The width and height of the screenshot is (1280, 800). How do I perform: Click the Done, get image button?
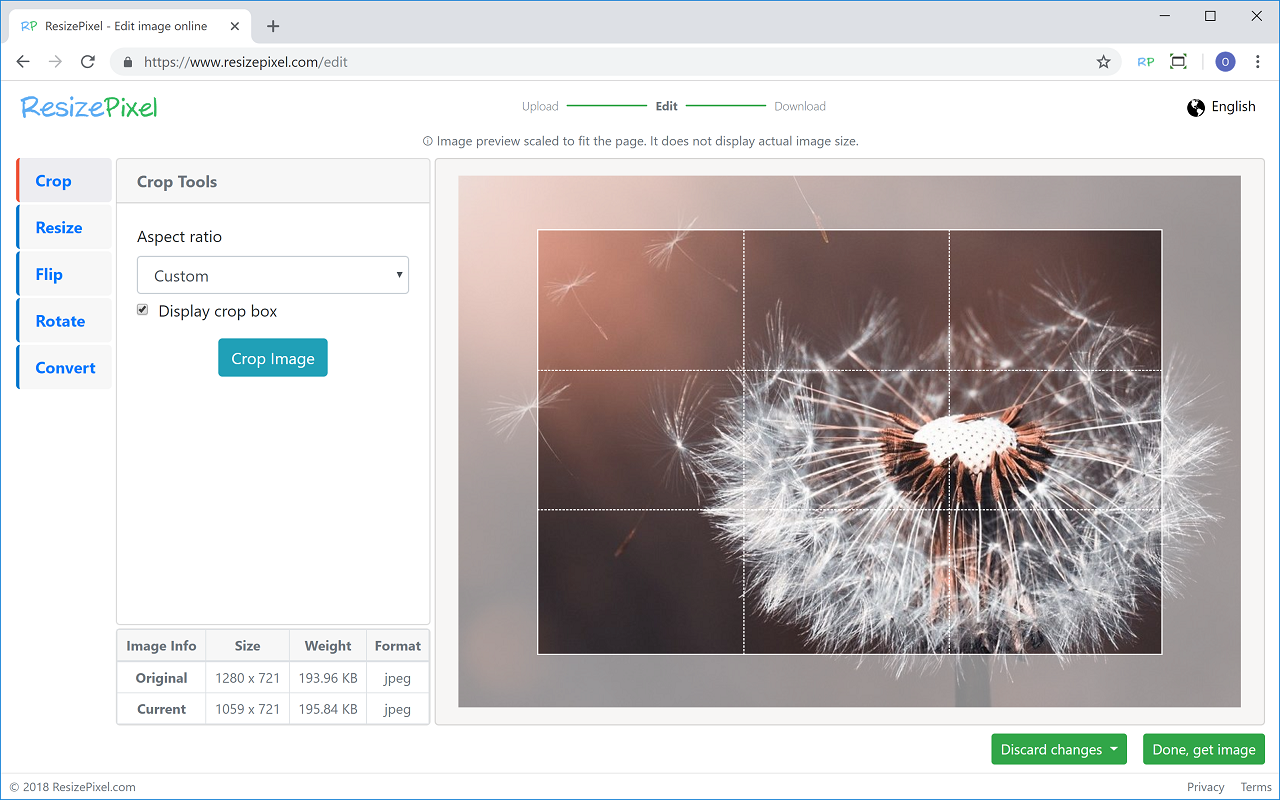[x=1204, y=750]
